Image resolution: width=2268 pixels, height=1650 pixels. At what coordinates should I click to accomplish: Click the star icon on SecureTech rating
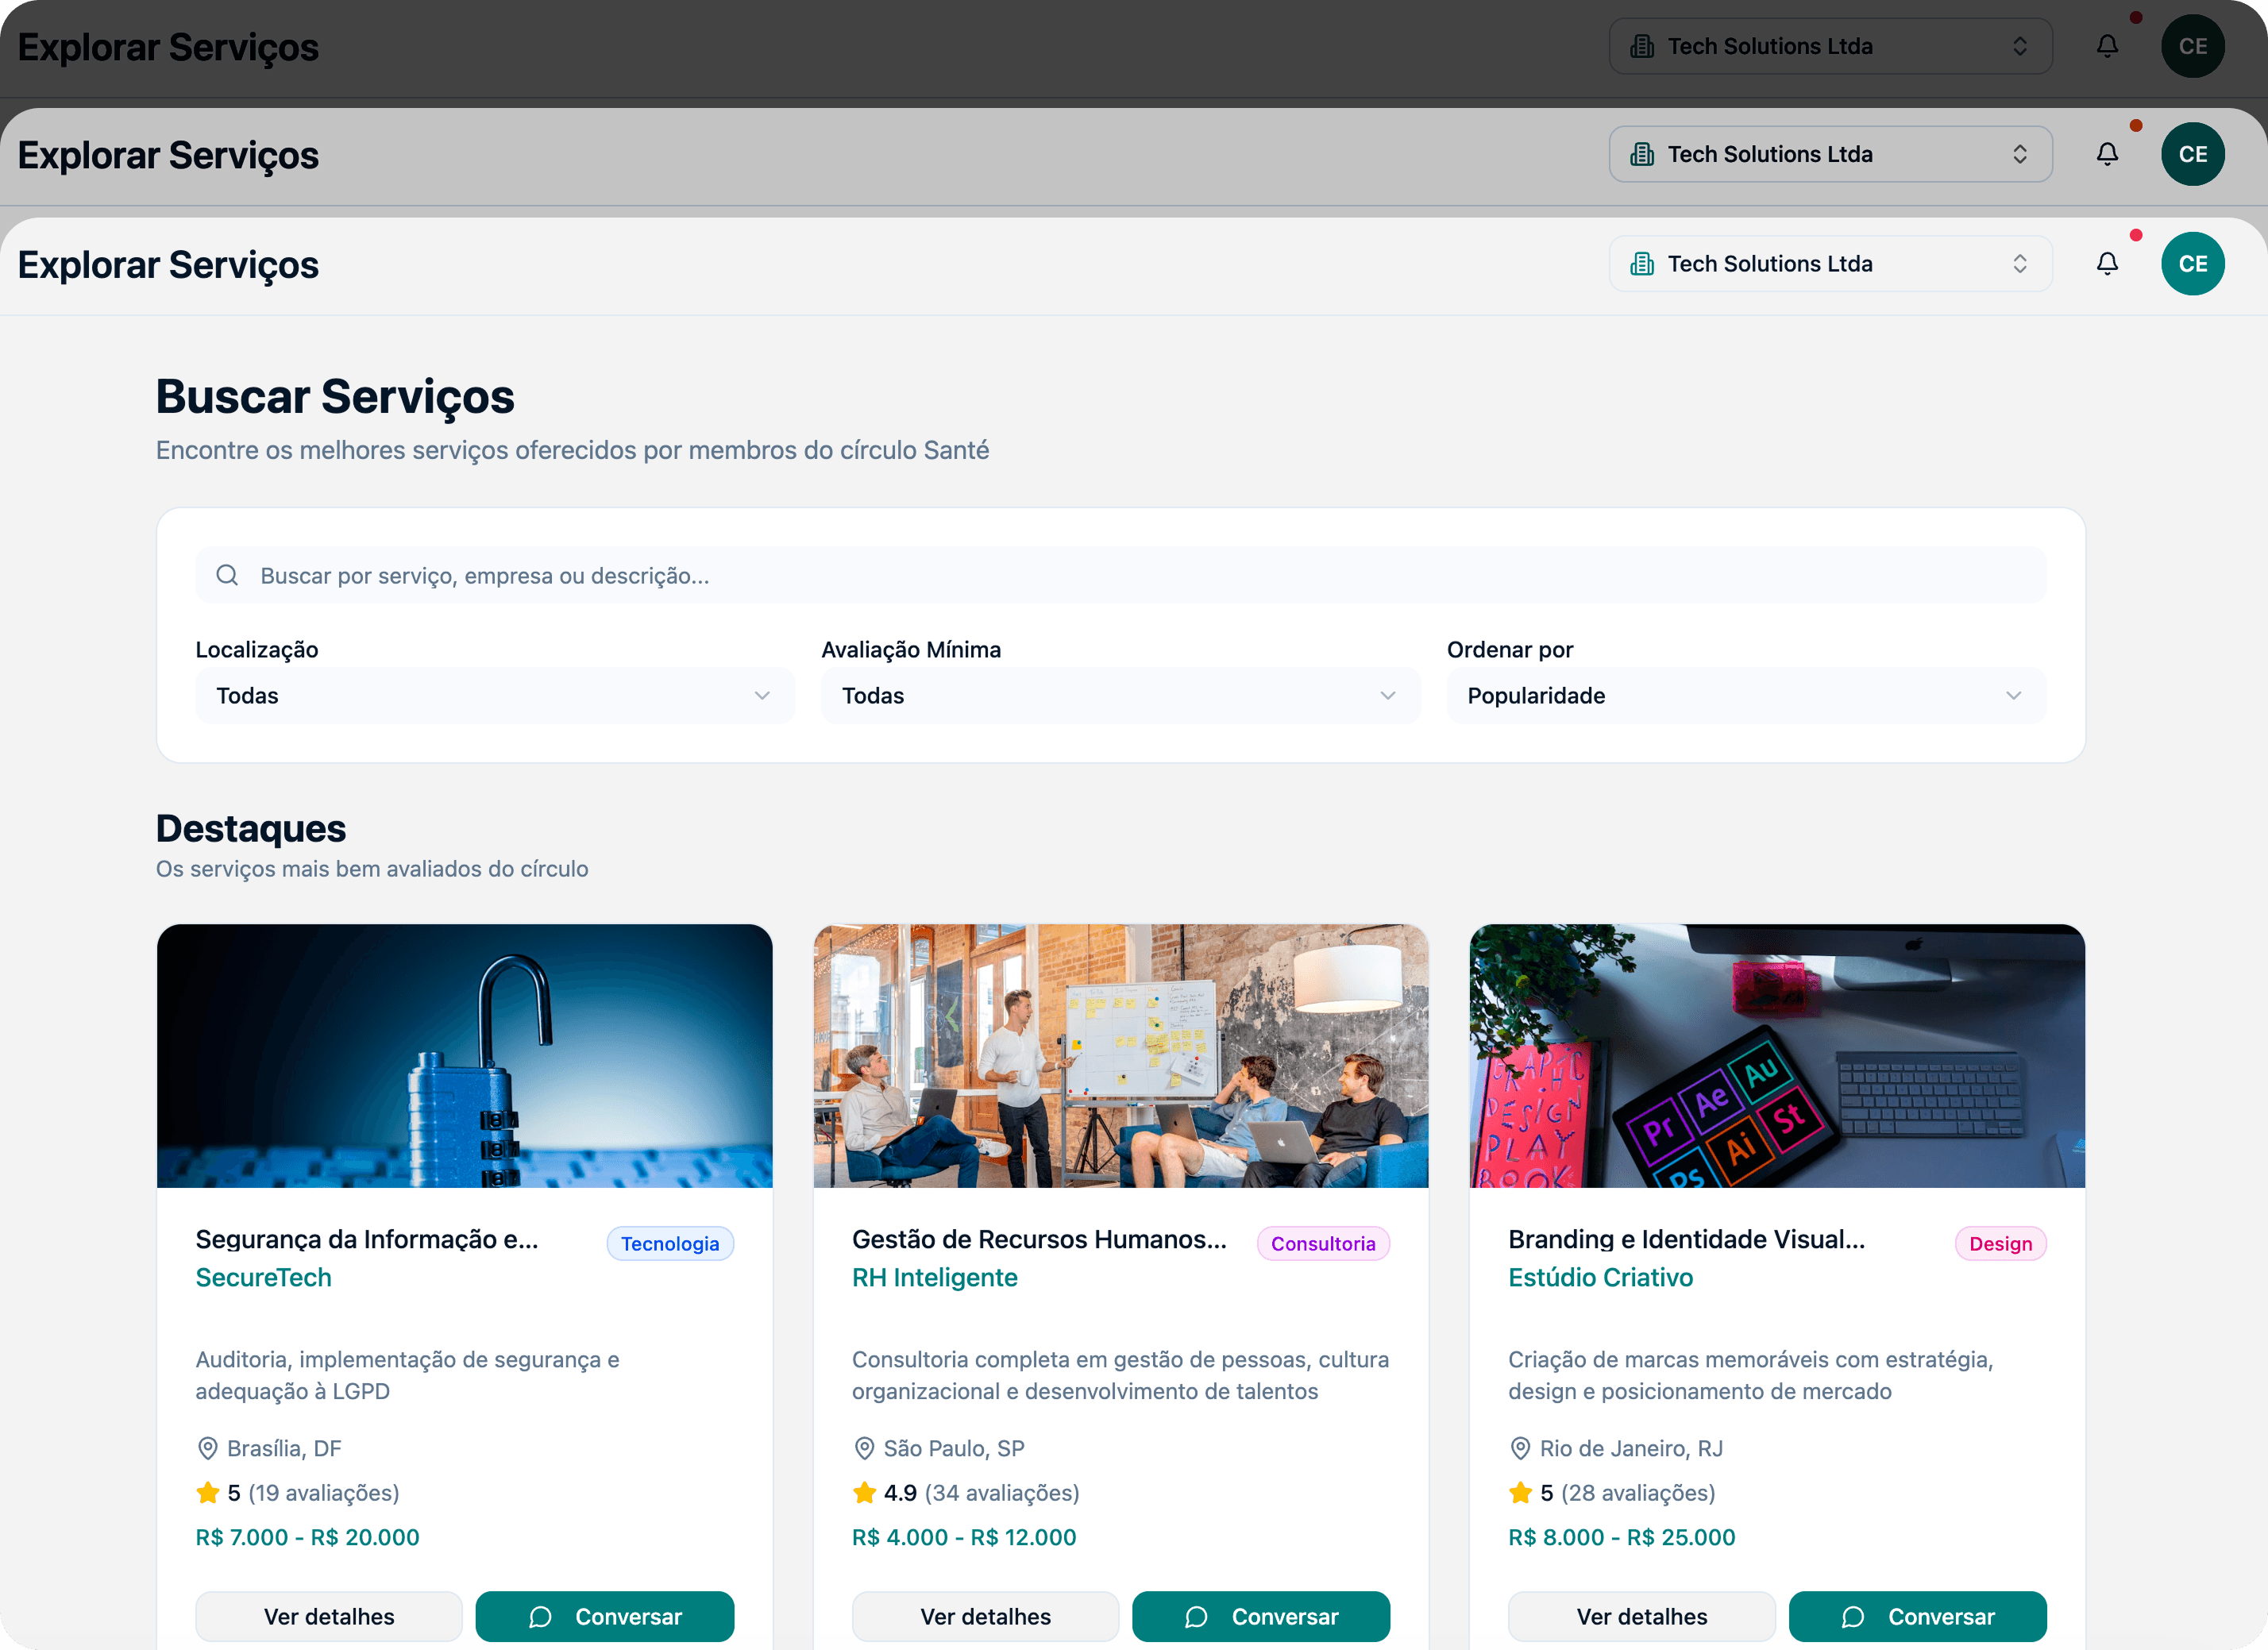point(207,1492)
